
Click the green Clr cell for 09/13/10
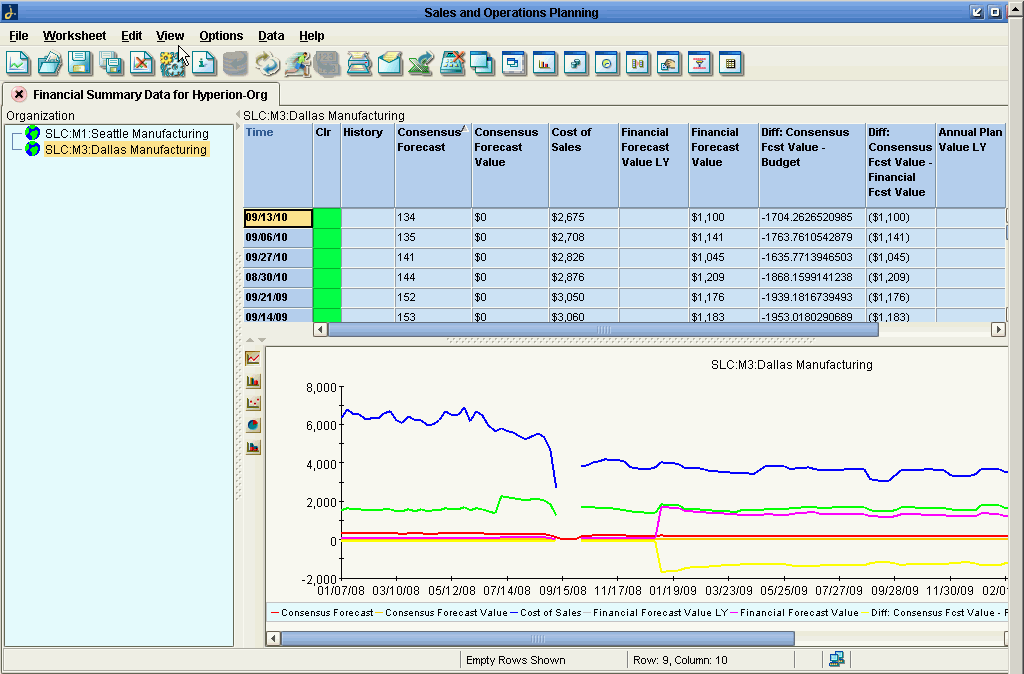327,218
